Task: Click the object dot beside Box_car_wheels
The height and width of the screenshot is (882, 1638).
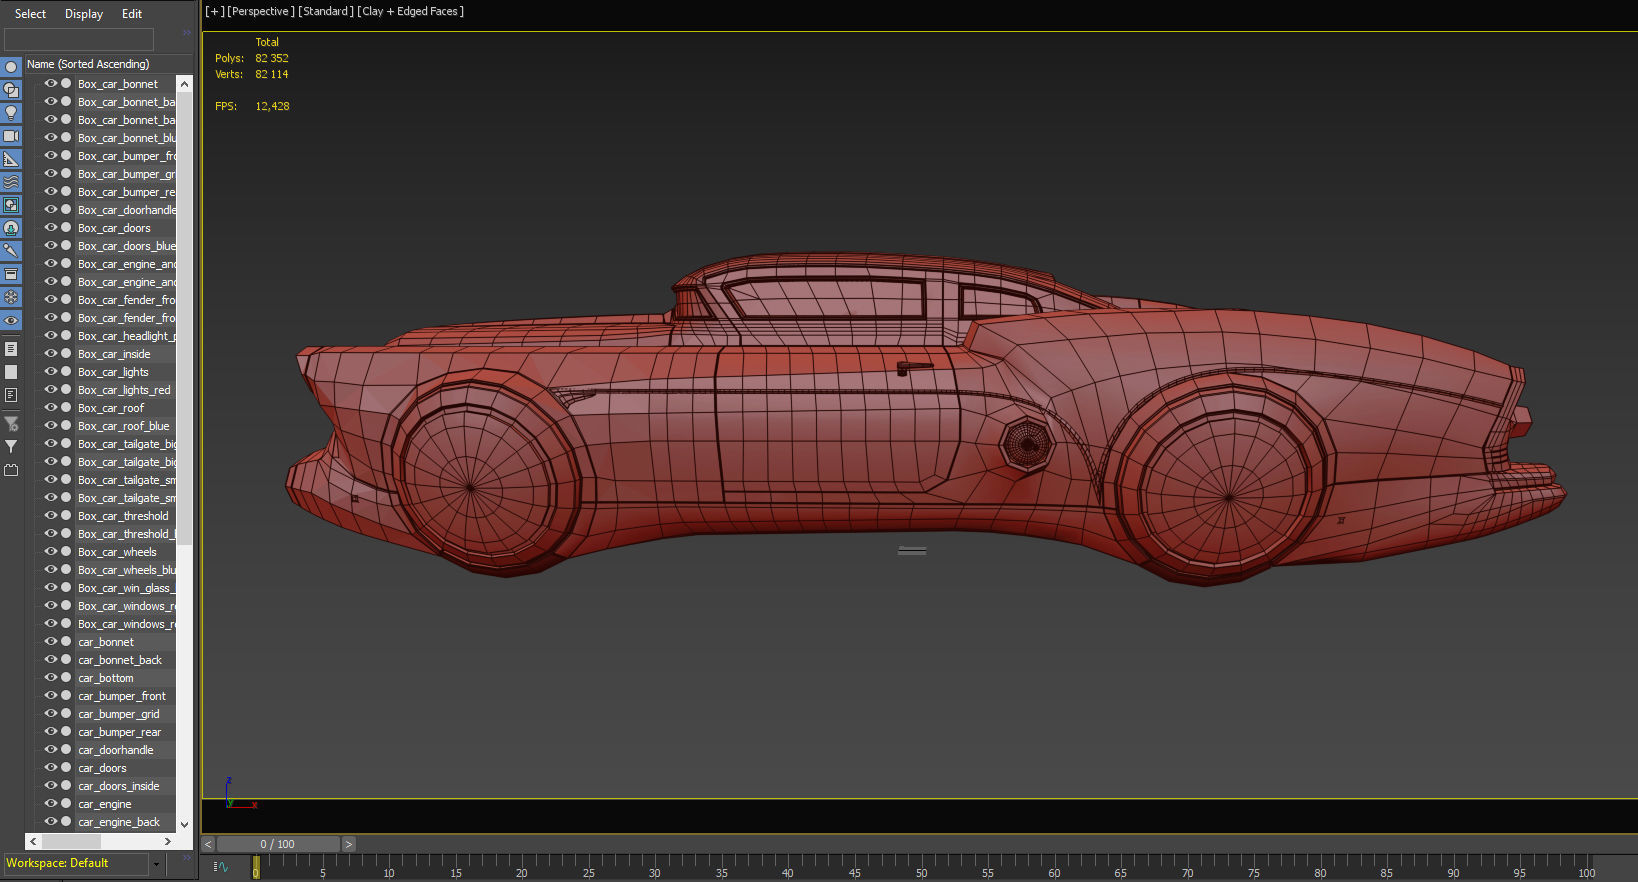Action: click(66, 552)
